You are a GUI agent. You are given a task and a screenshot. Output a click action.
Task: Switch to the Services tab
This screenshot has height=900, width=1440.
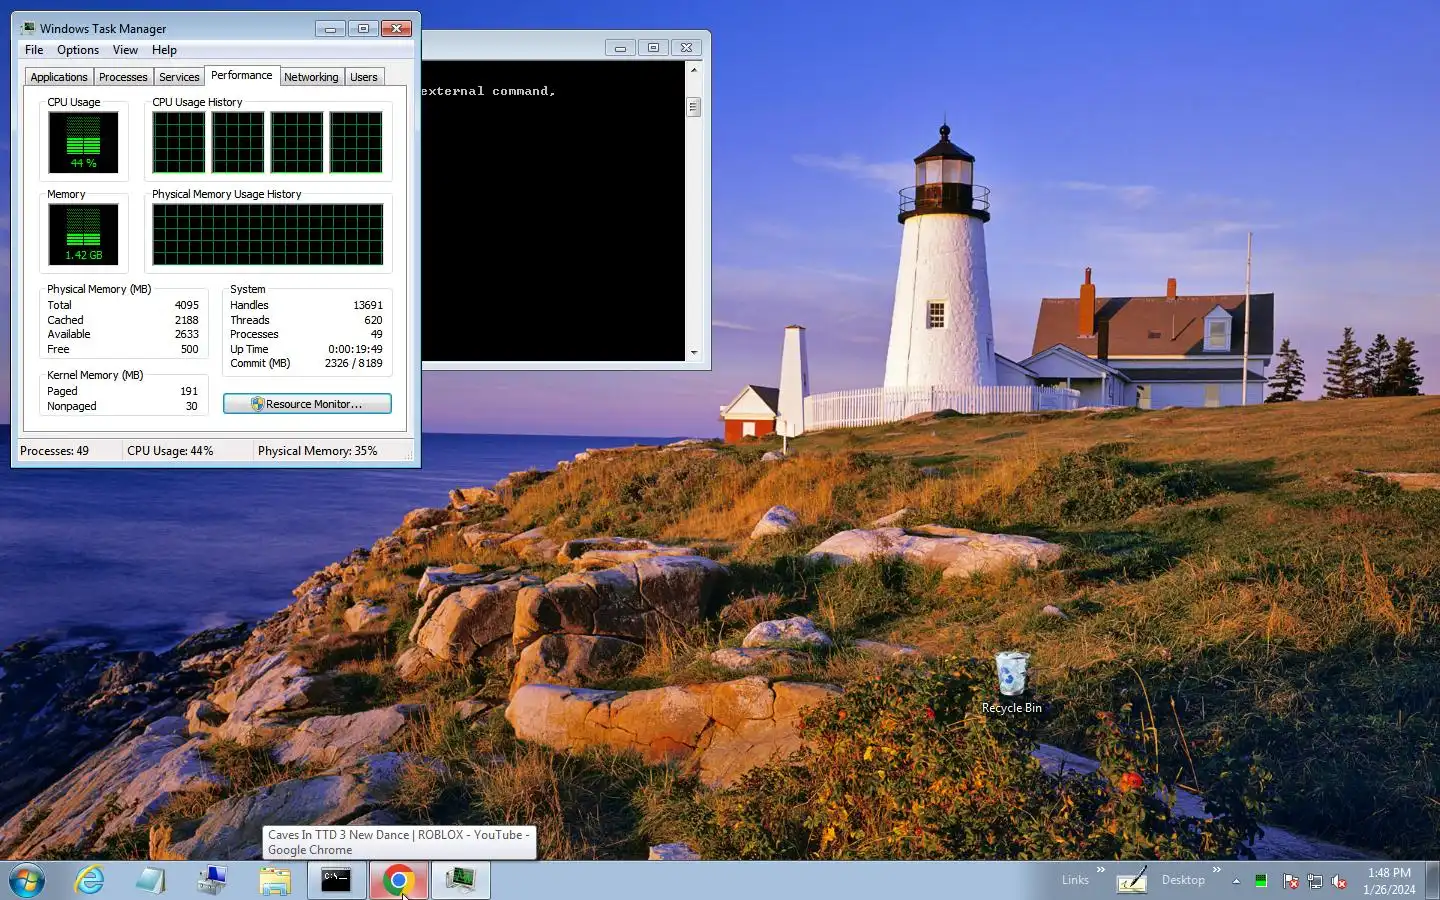click(x=179, y=77)
